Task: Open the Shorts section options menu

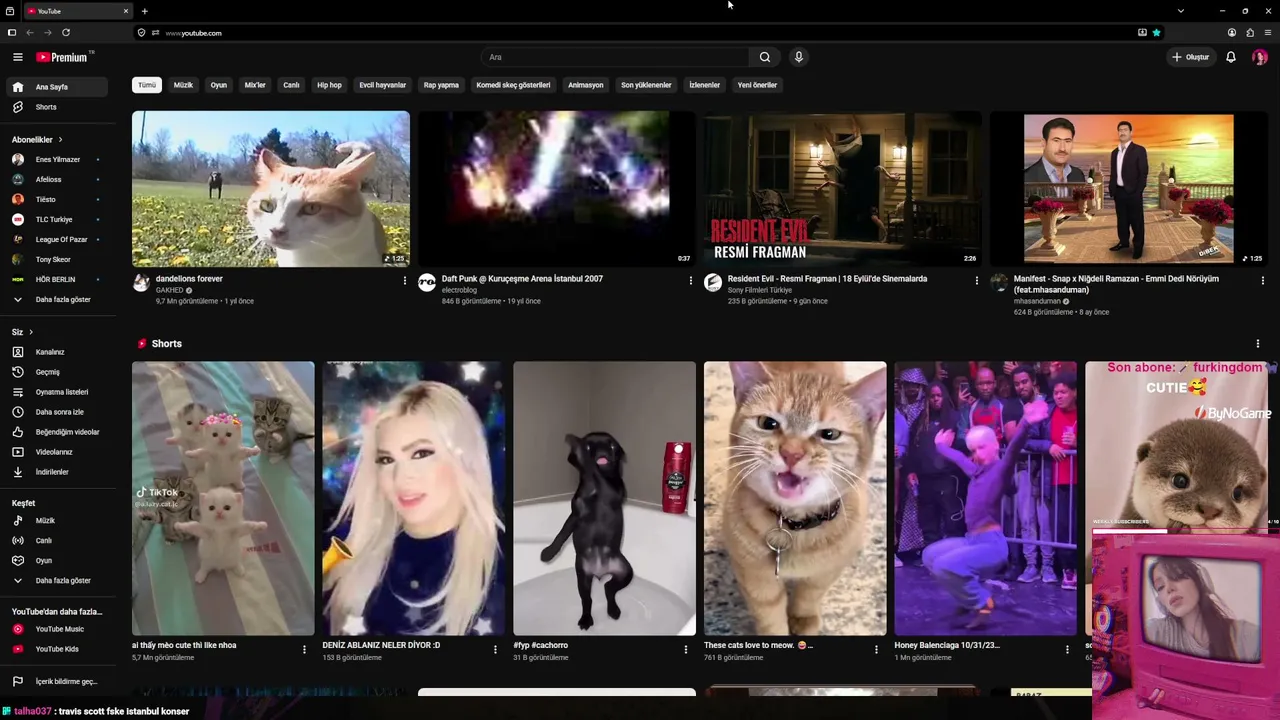Action: 1258,344
